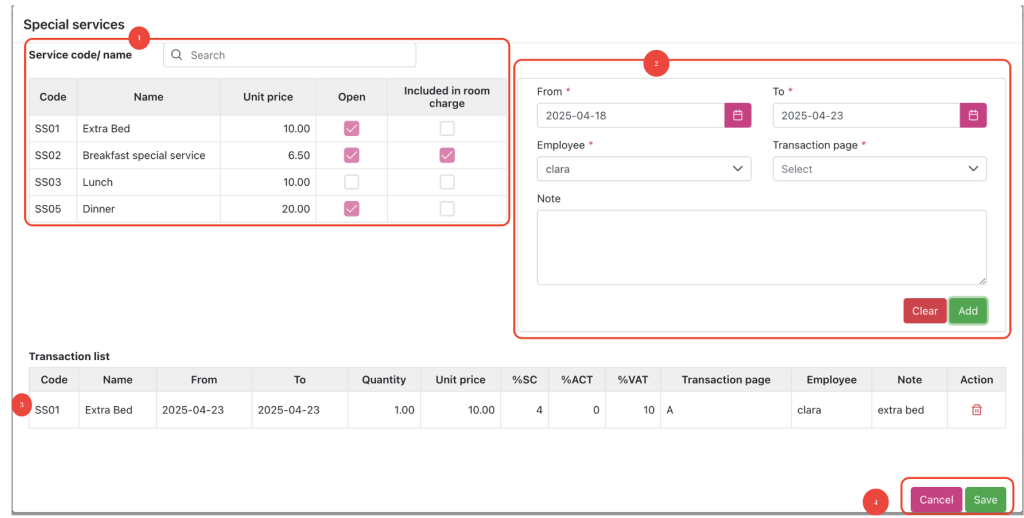Focus the Note text area
Screen dimensions: 1024x518
pyautogui.click(x=761, y=247)
